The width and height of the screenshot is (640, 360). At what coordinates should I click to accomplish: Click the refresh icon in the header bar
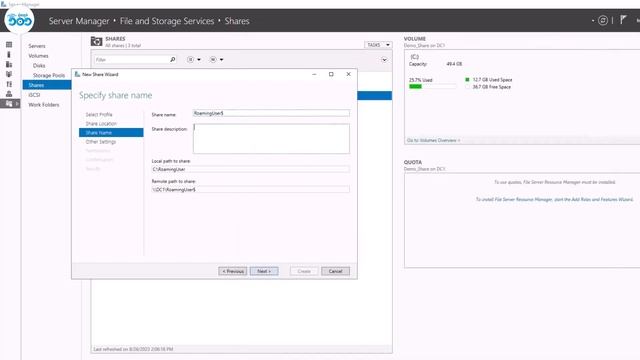[x=603, y=20]
